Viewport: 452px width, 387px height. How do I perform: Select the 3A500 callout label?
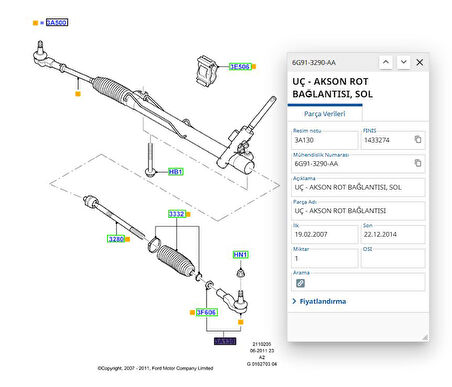point(57,22)
